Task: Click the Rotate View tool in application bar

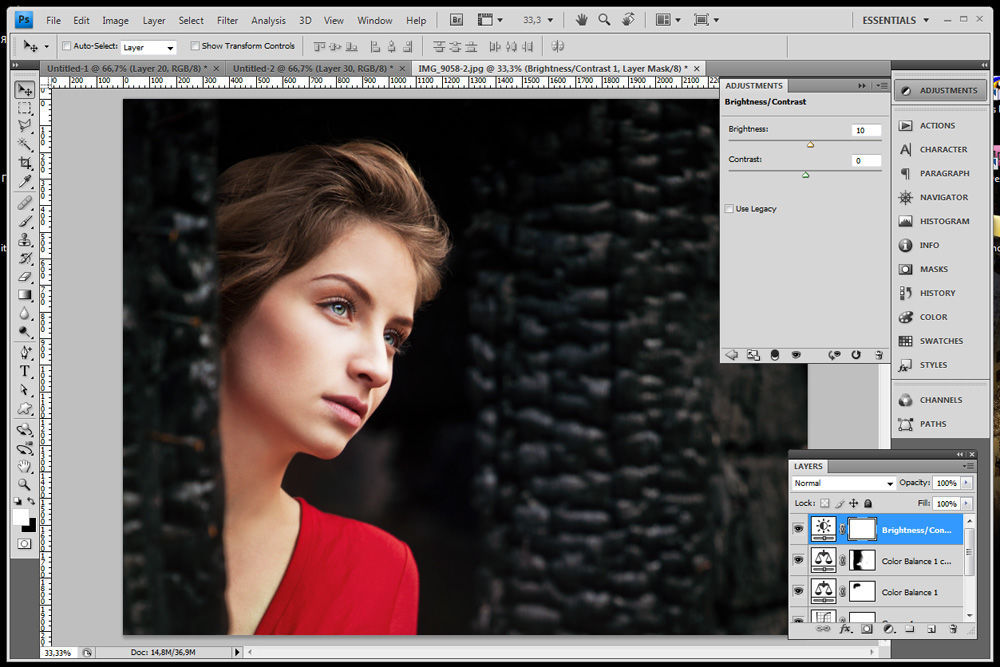Action: tap(628, 20)
